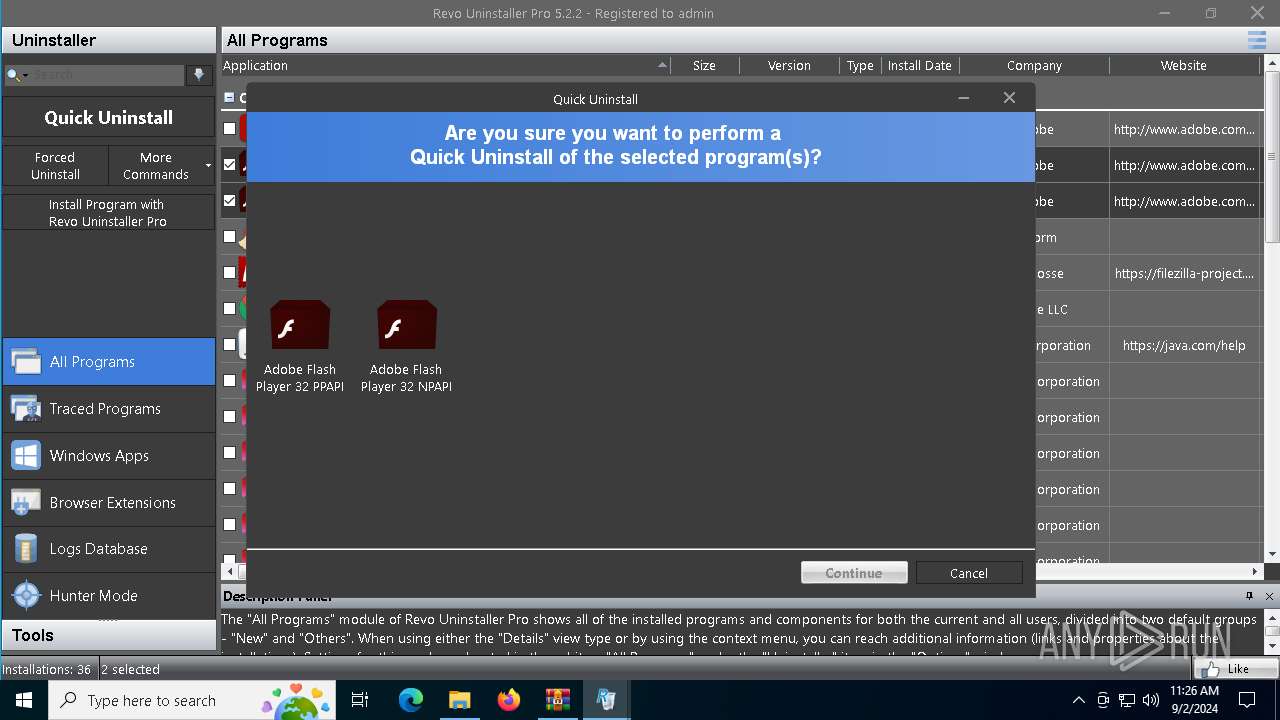Open File Explorer from the taskbar

459,700
